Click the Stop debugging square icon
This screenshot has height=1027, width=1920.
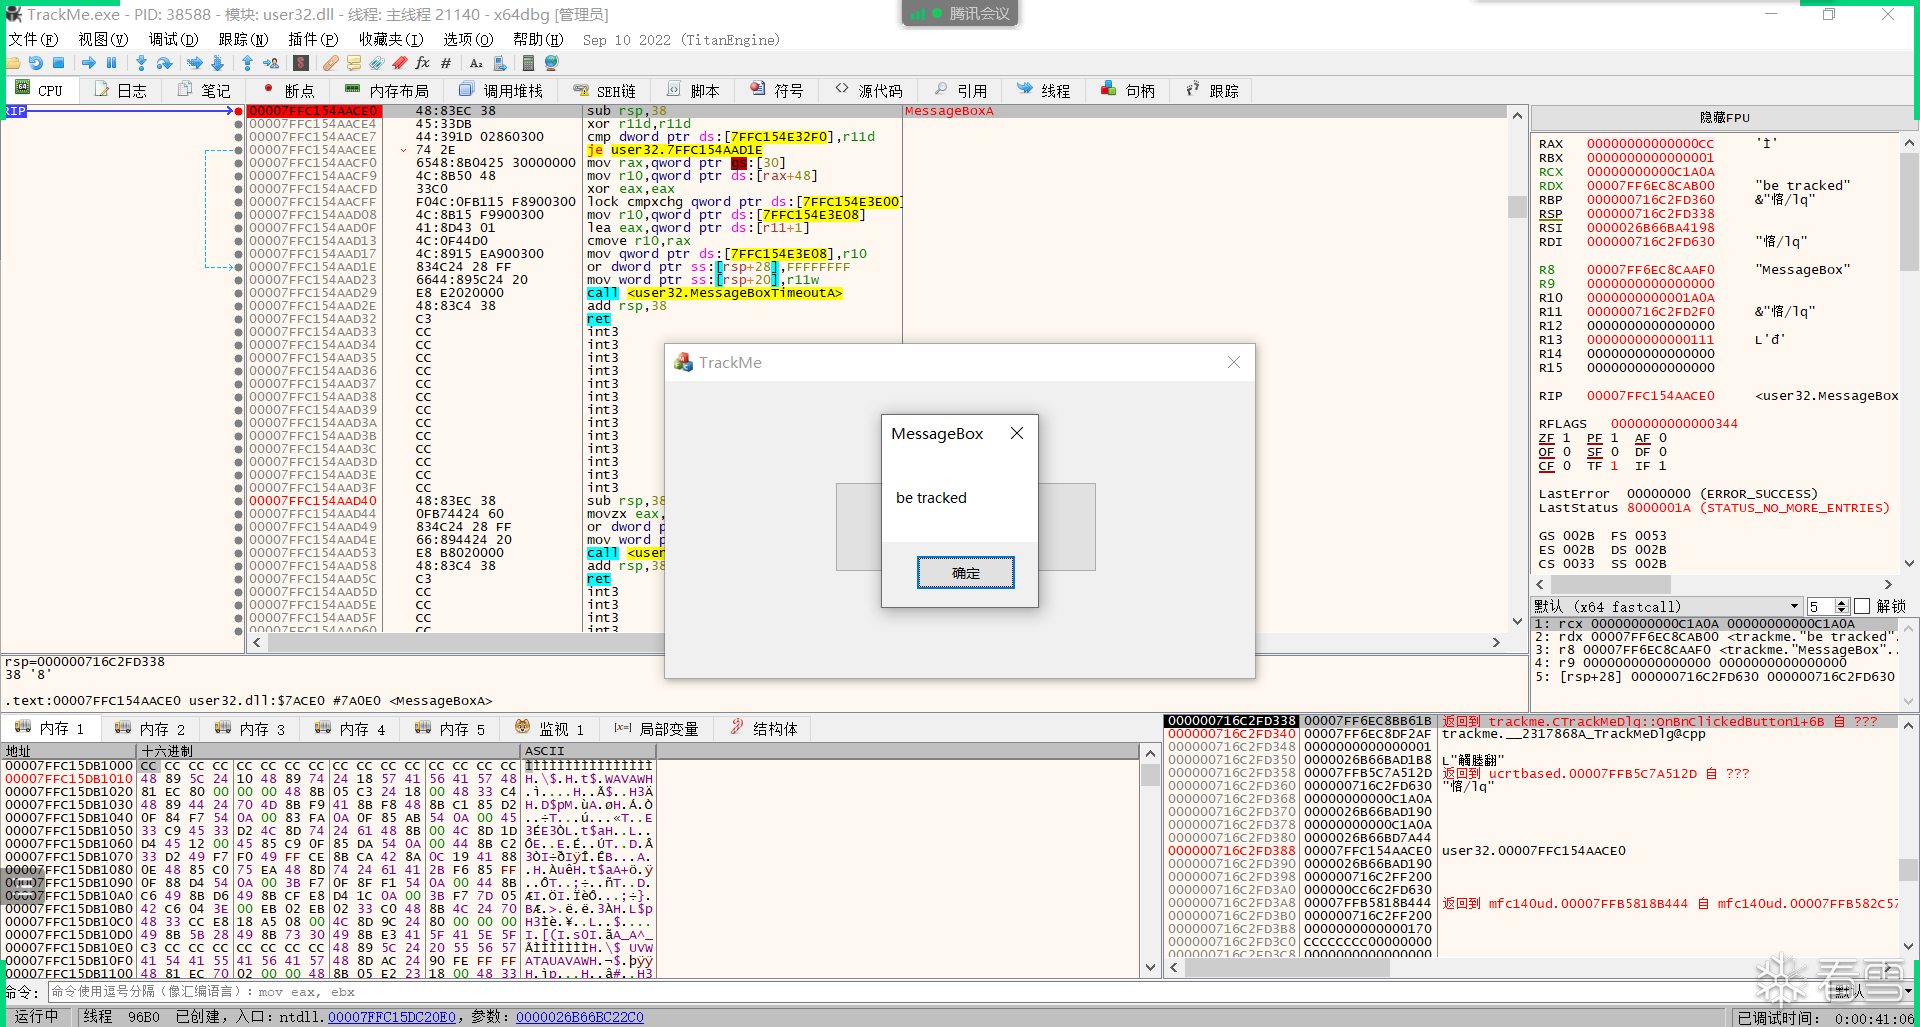(59, 63)
